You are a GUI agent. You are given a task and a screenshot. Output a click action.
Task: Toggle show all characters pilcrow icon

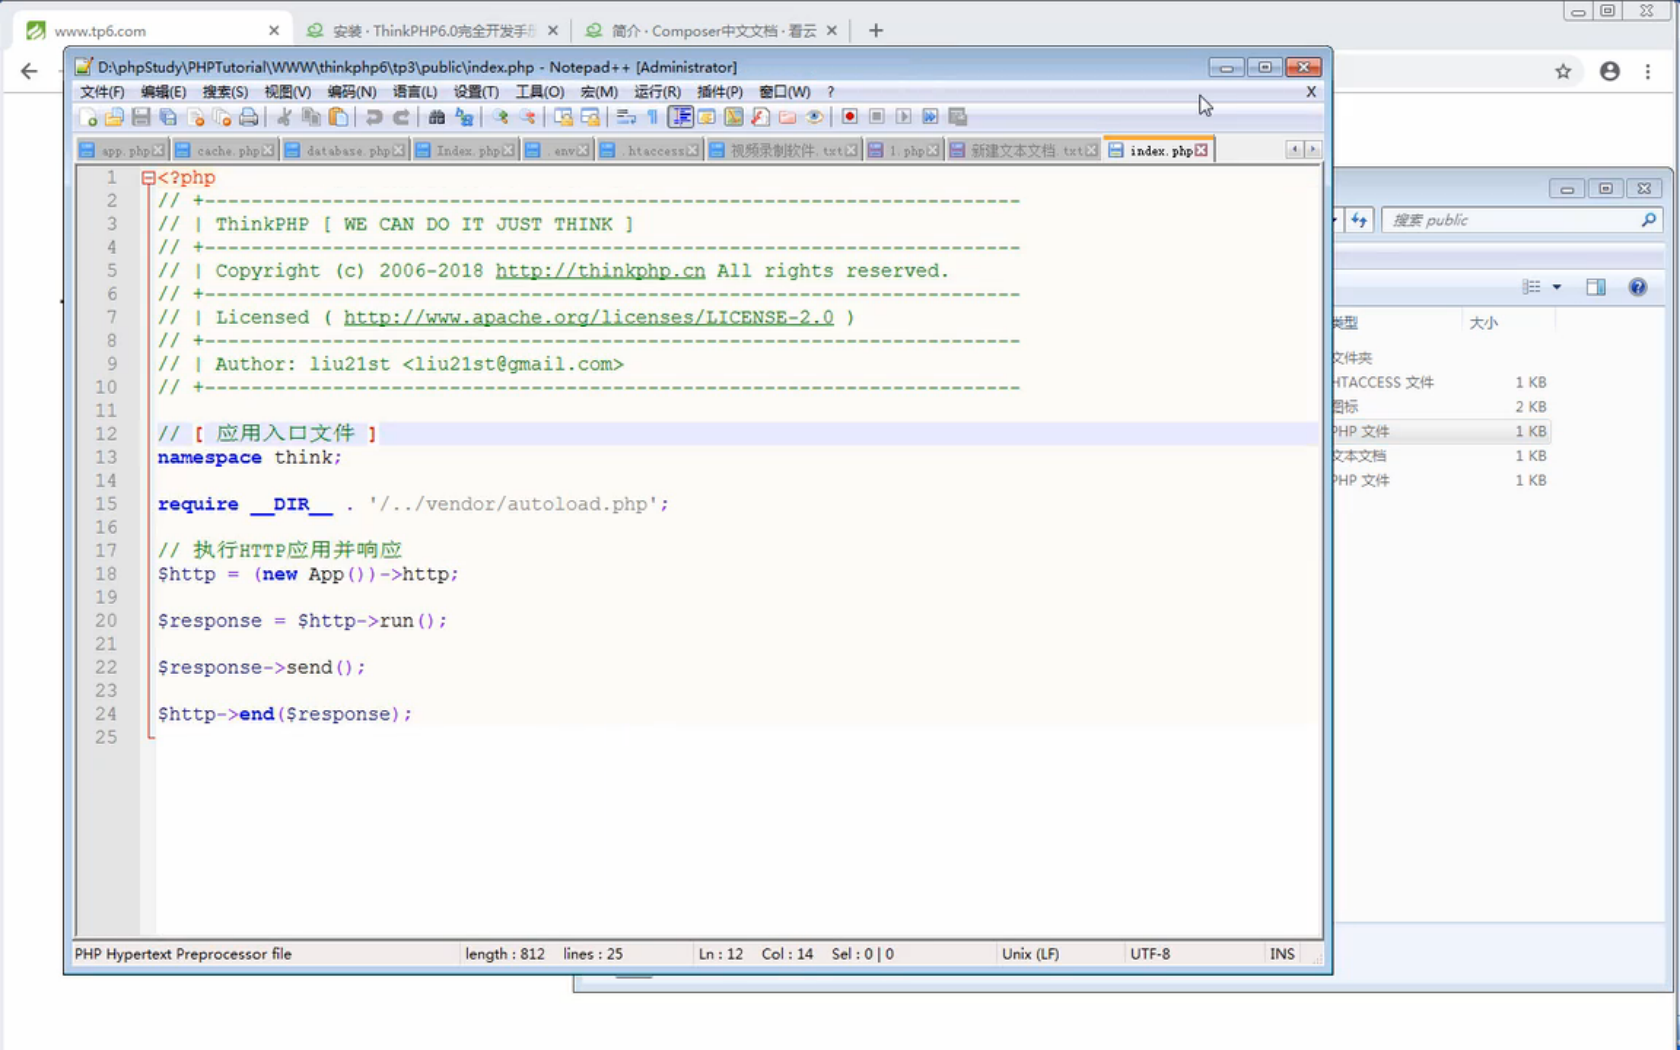coord(652,117)
